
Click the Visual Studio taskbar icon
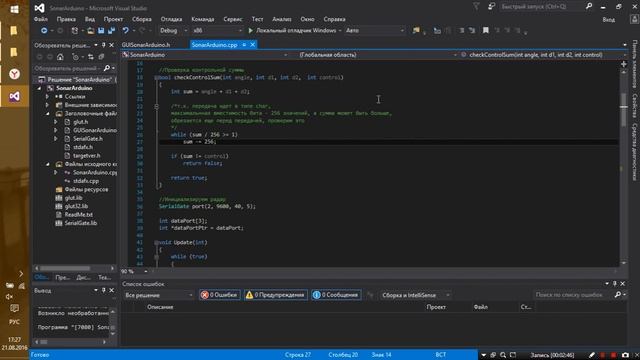(x=14, y=96)
